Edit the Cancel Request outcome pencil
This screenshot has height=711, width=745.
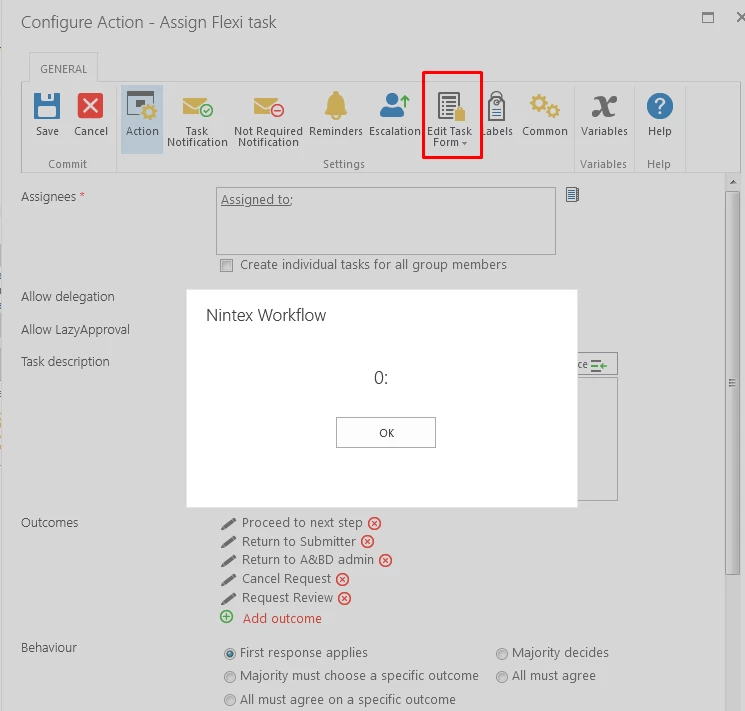(229, 579)
